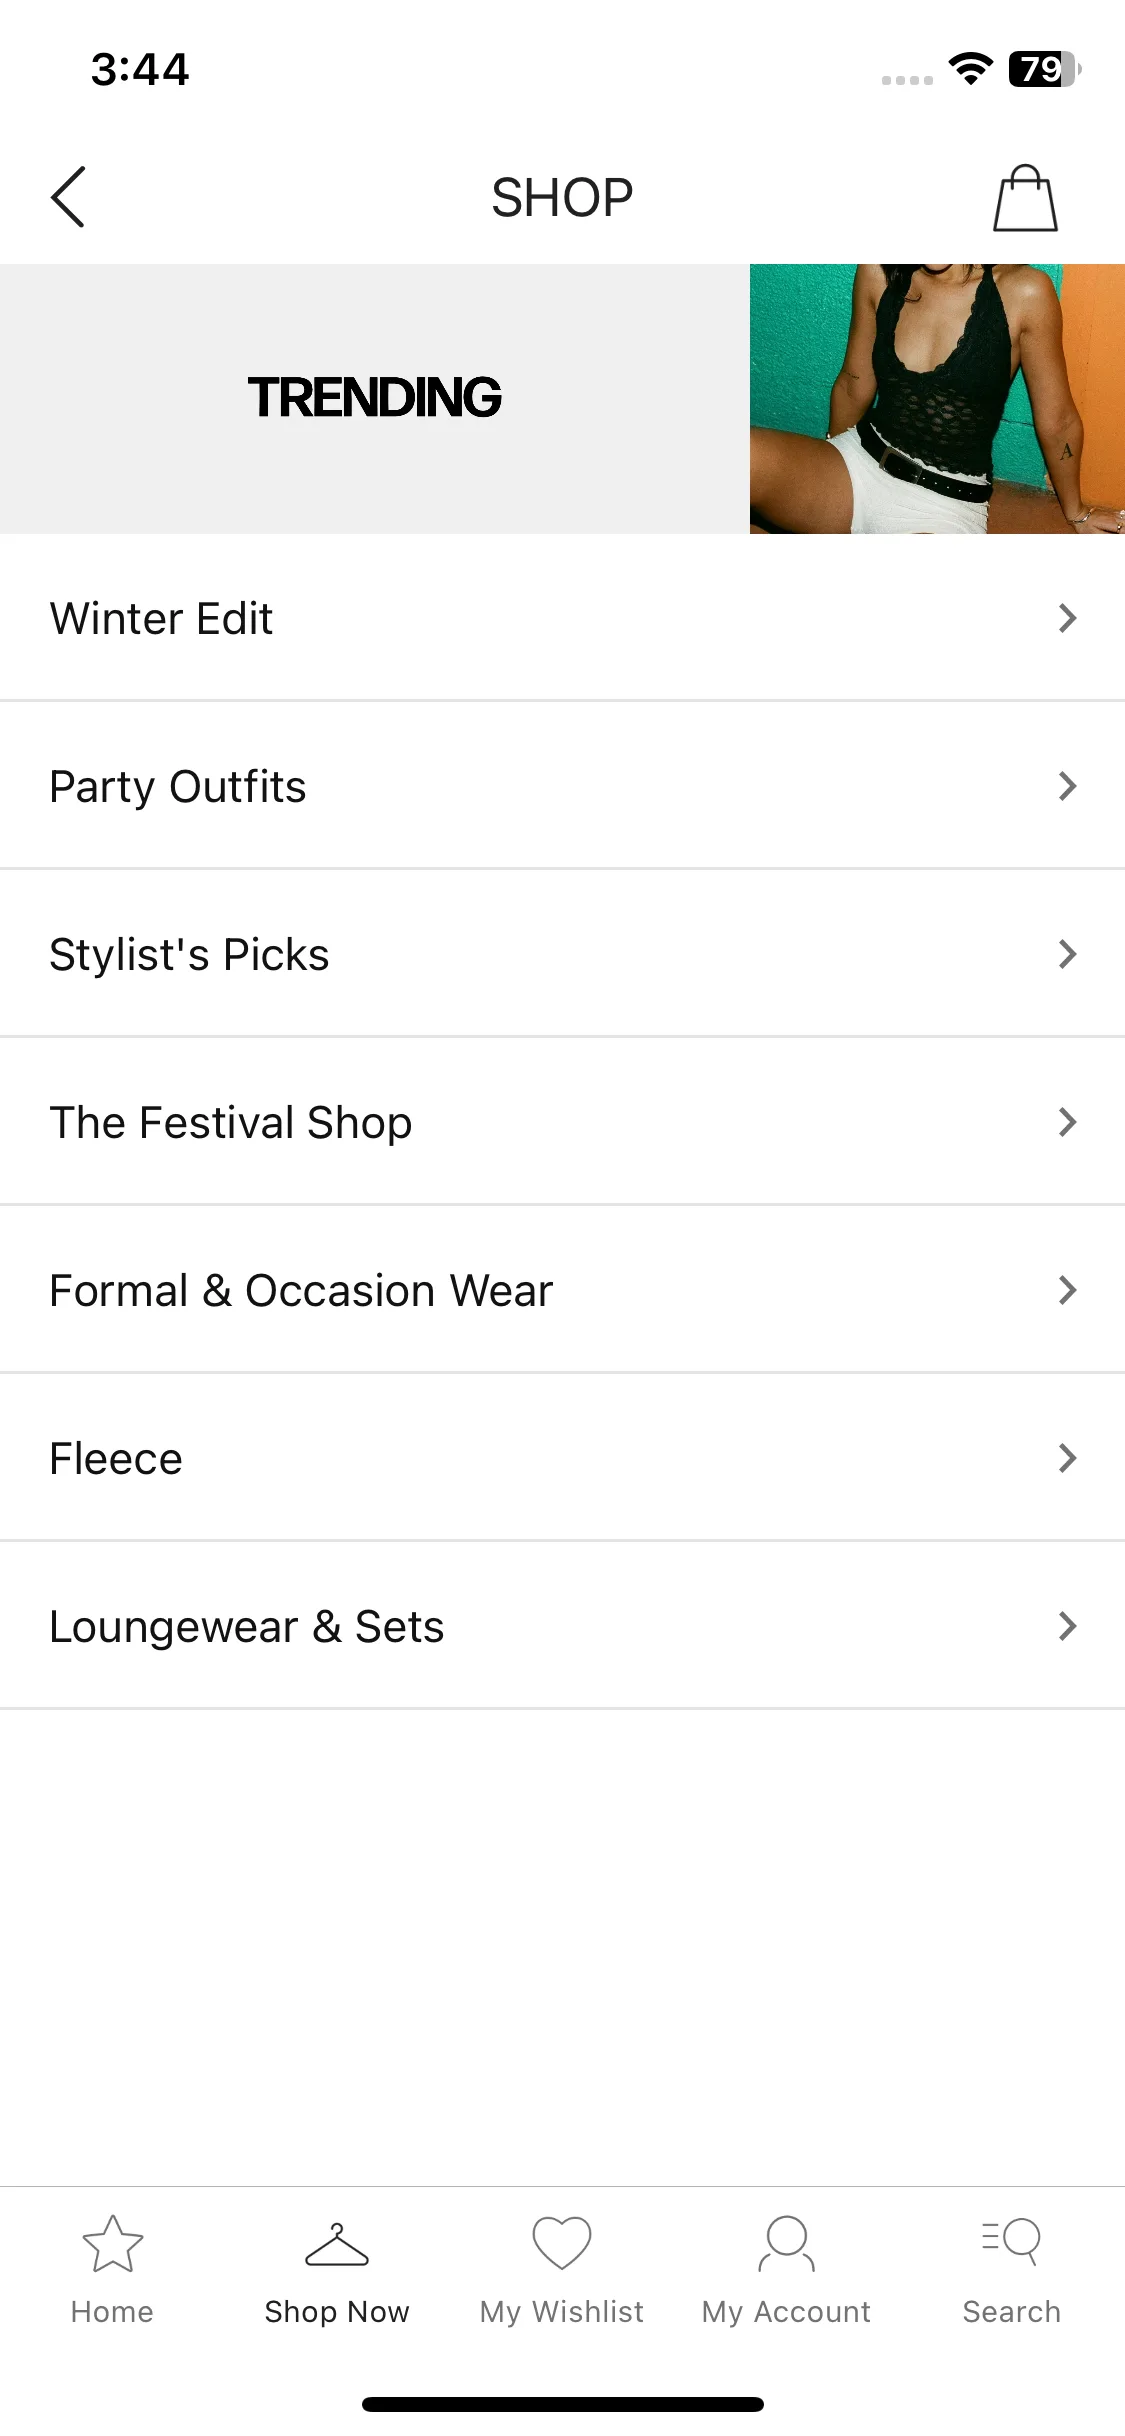This screenshot has height=2436, width=1125.
Task: Expand Loungewear & Sets chevron
Action: [x=1067, y=1626]
